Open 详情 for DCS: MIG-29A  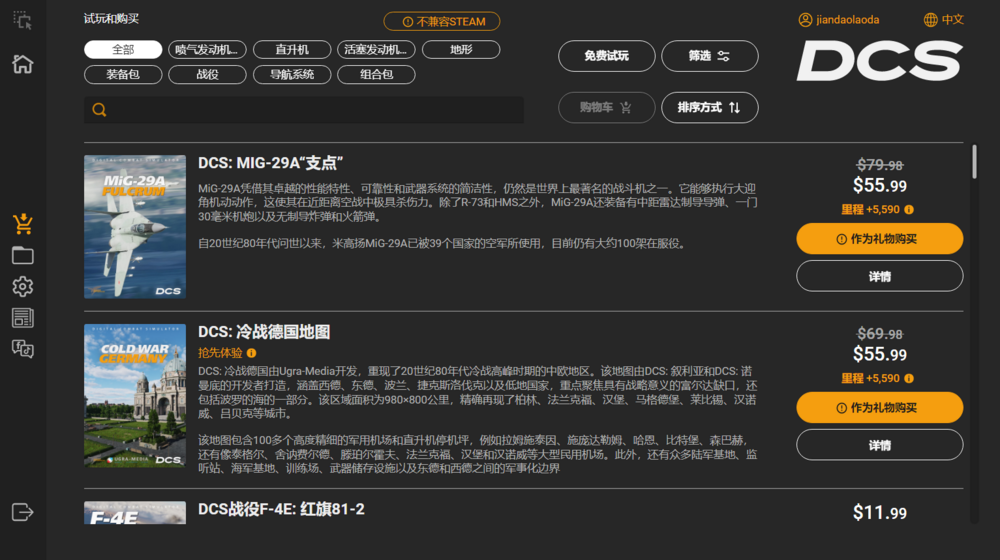point(879,276)
